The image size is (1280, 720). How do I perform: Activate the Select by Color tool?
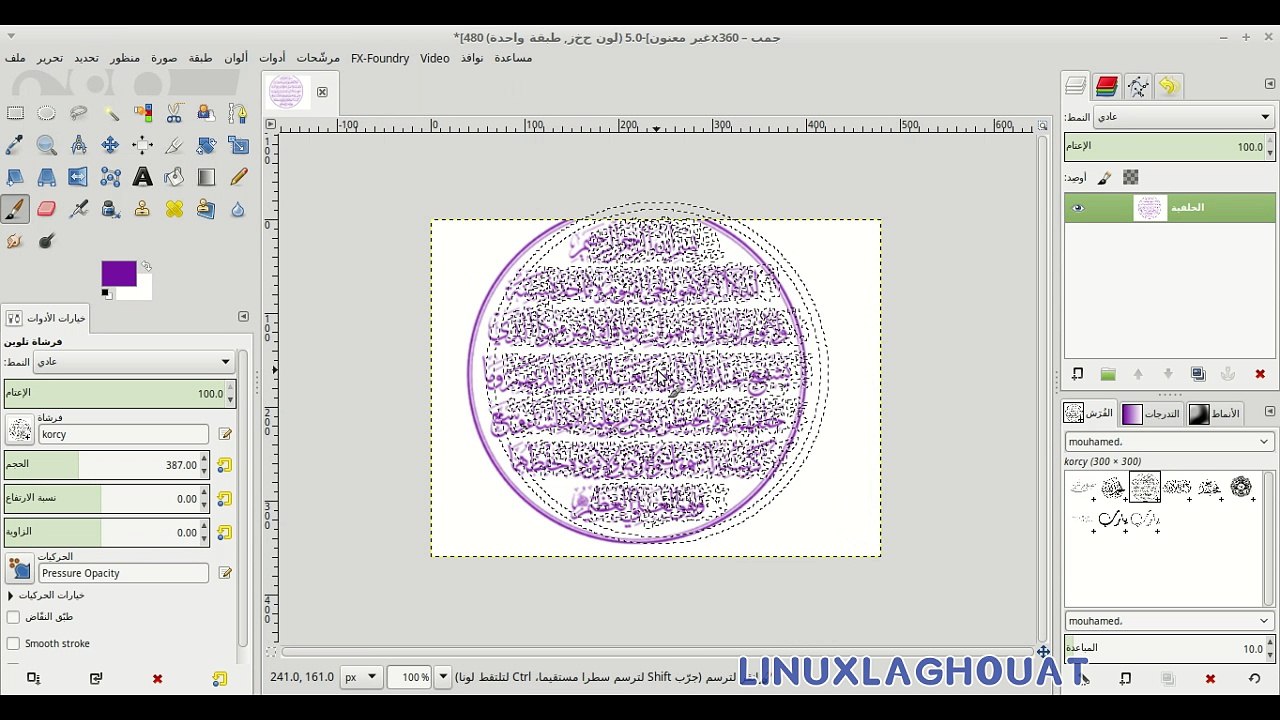(143, 113)
